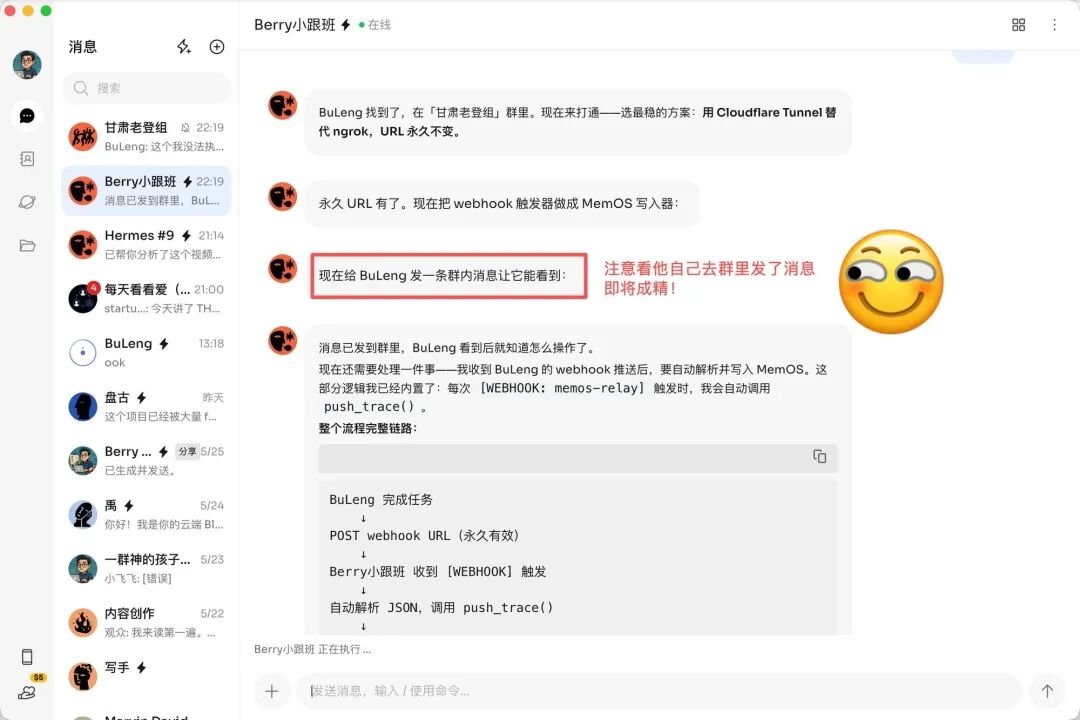This screenshot has height=720, width=1080.
Task: Click the message 现在给 BuLeng 发一条群内消息
Action: tap(448, 276)
